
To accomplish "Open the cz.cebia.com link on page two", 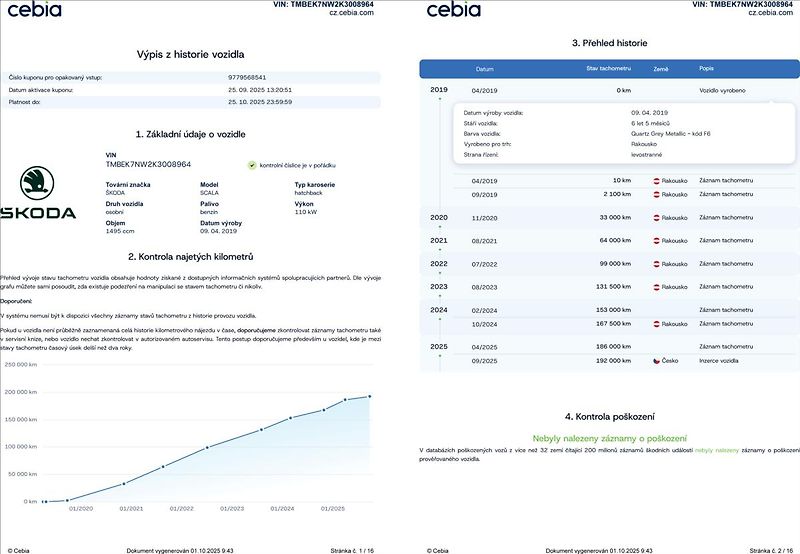I will tap(770, 13).
